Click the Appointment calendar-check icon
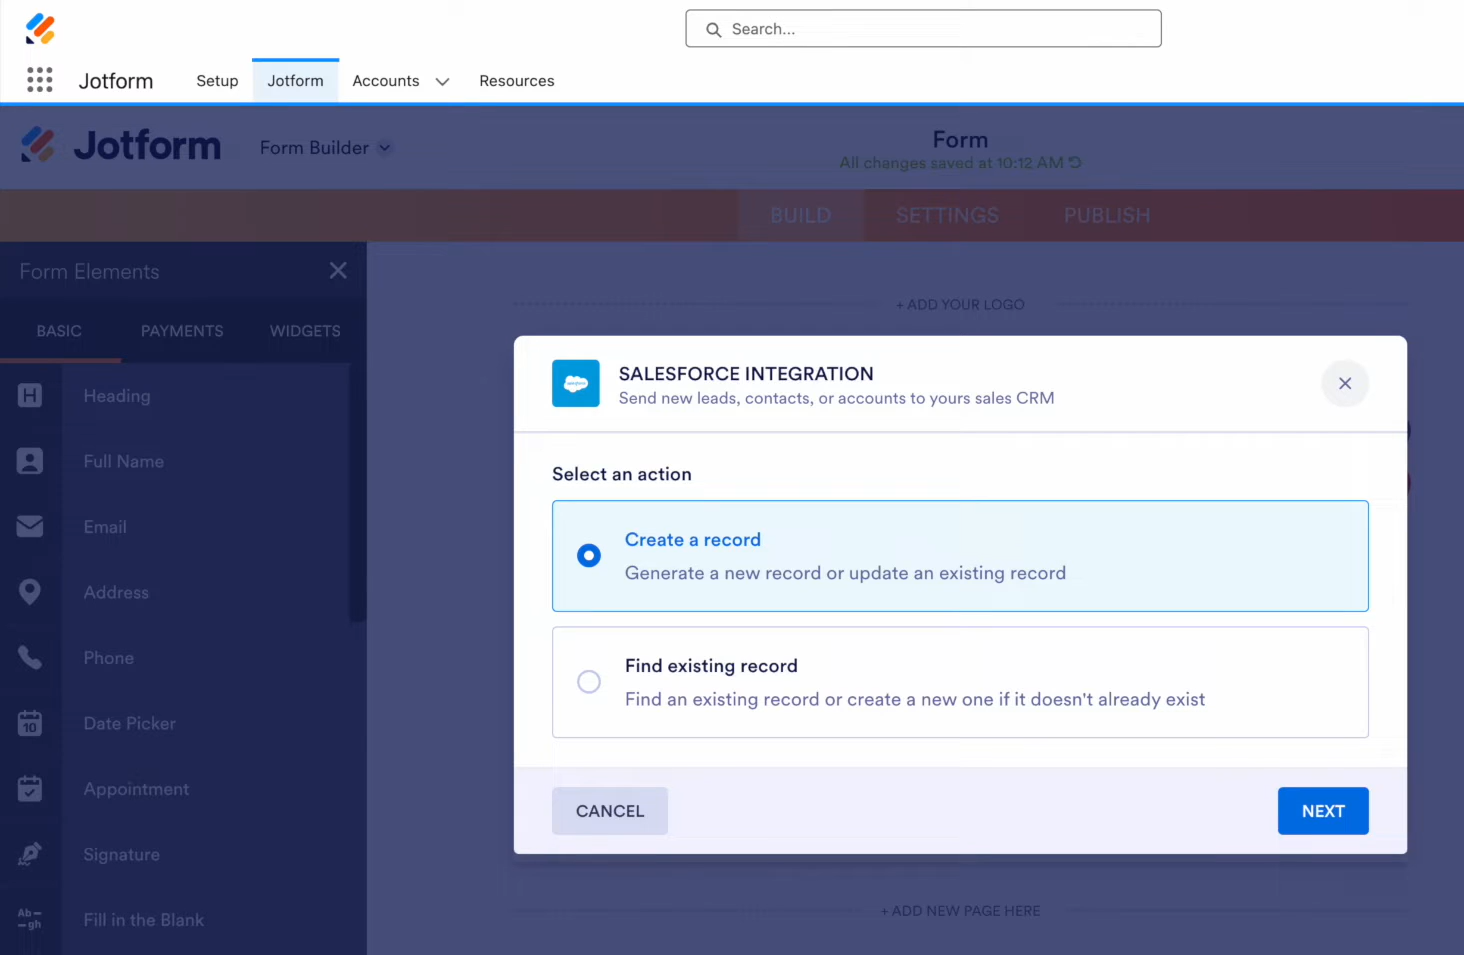 [30, 788]
